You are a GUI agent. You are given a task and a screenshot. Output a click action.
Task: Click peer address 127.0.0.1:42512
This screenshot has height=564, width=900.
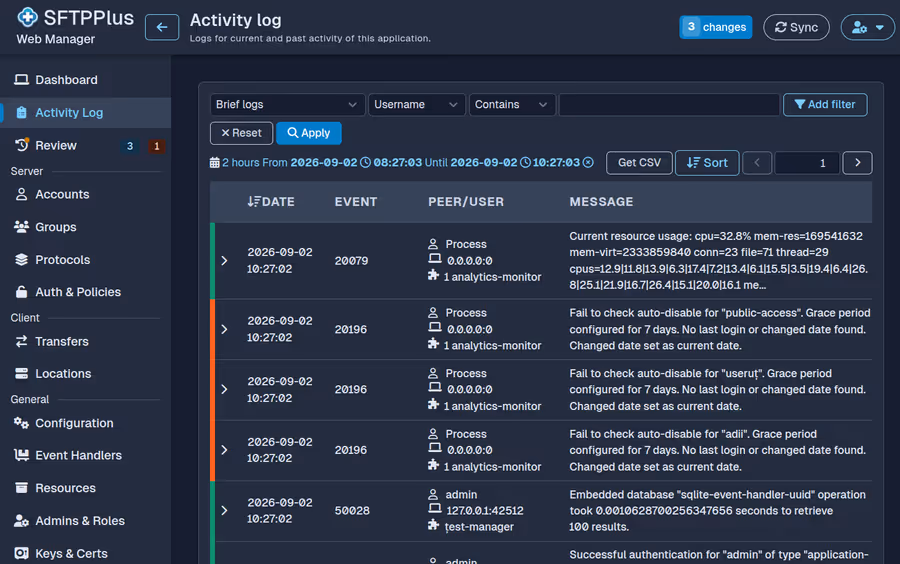(485, 511)
